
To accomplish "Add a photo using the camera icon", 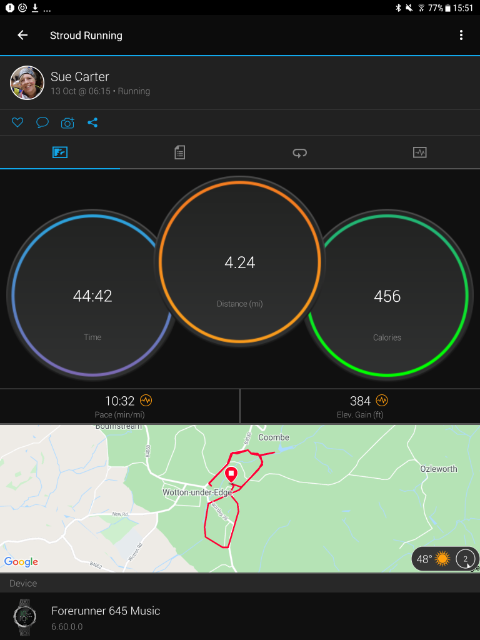I will tap(68, 122).
